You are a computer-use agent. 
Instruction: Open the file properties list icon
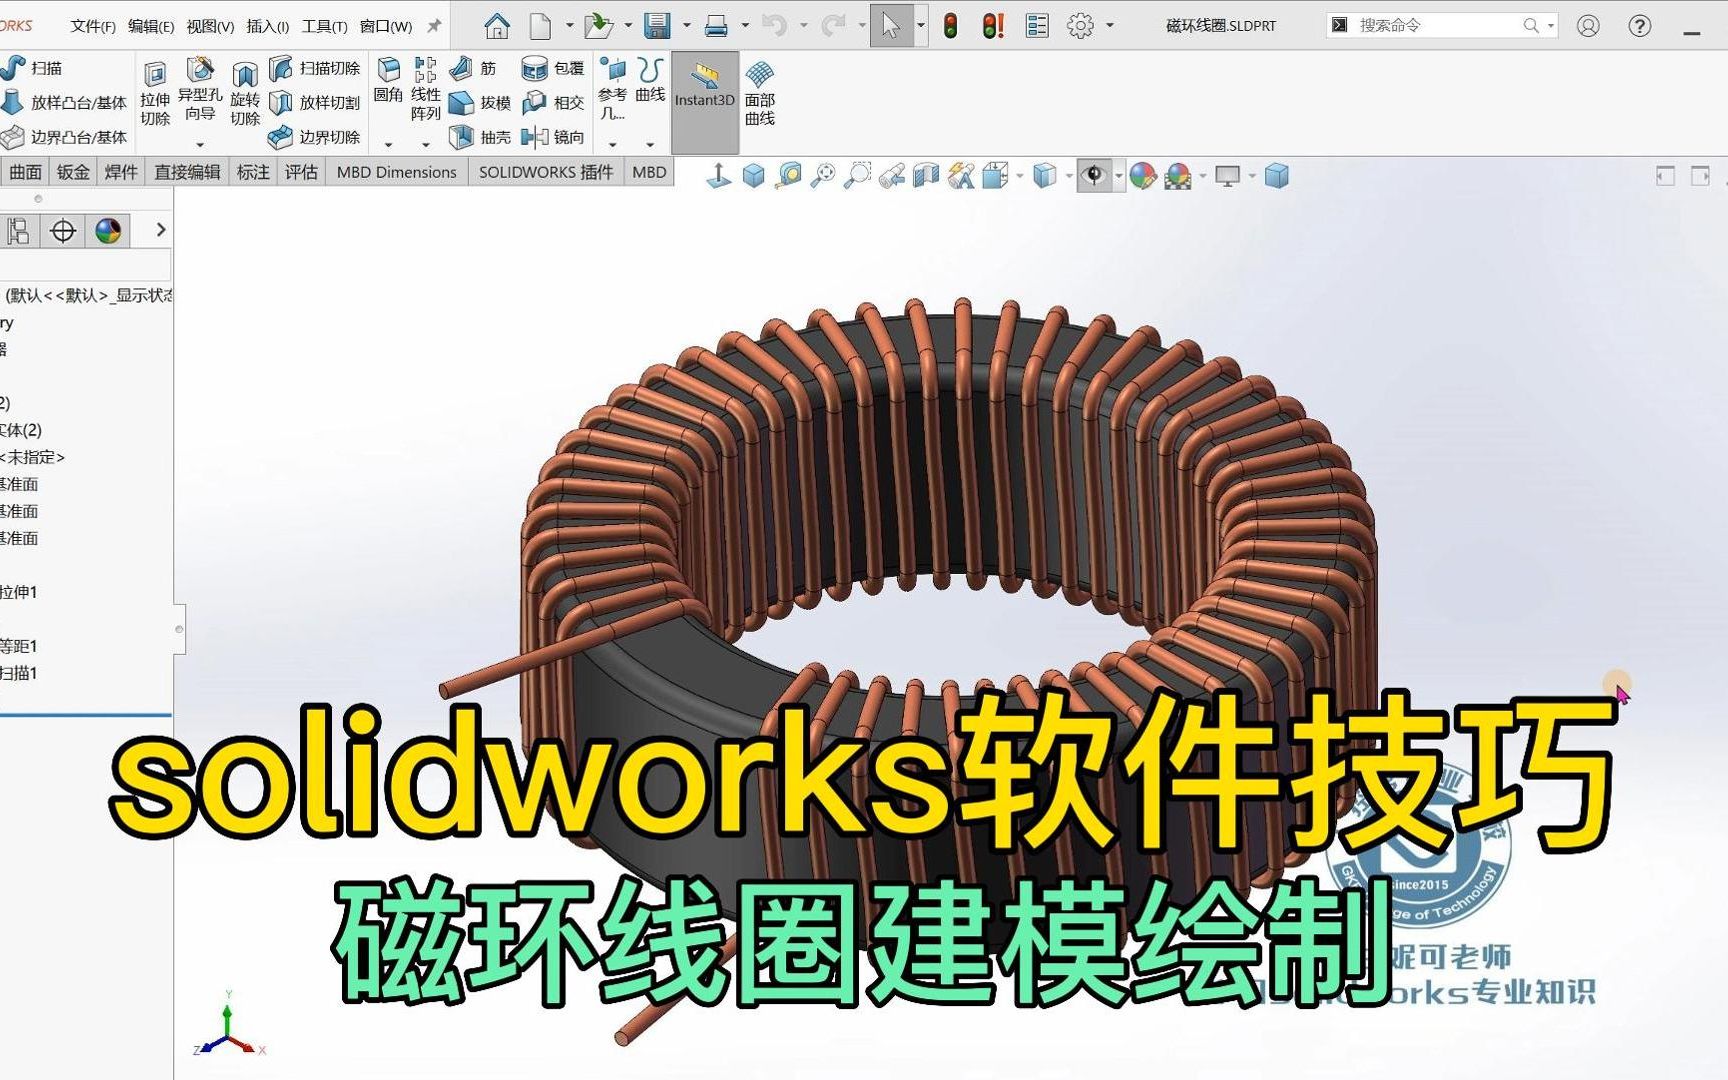(1037, 26)
